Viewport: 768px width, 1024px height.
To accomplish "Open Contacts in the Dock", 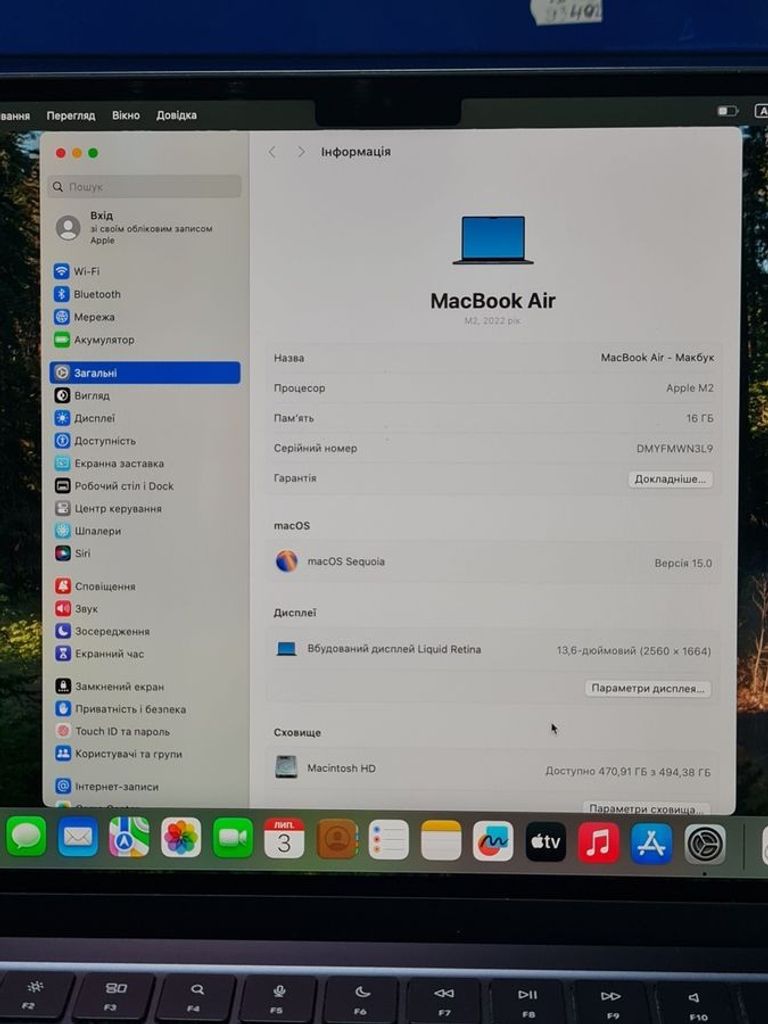I will pyautogui.click(x=337, y=839).
